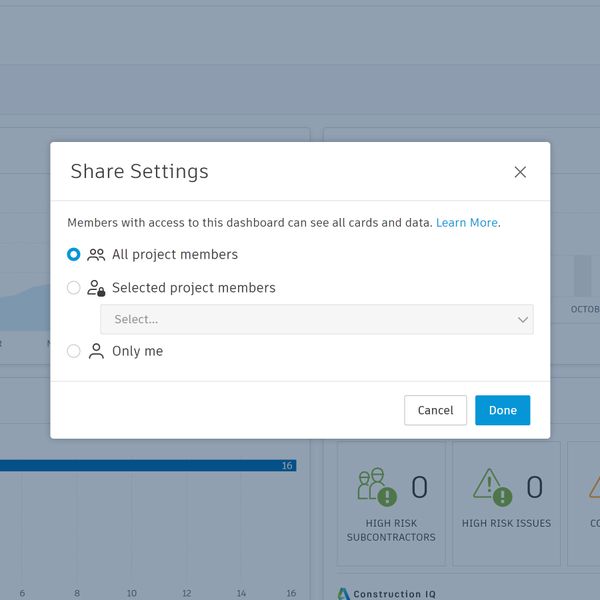
Task: Click the high risk subcontractors icon
Action: (377, 486)
